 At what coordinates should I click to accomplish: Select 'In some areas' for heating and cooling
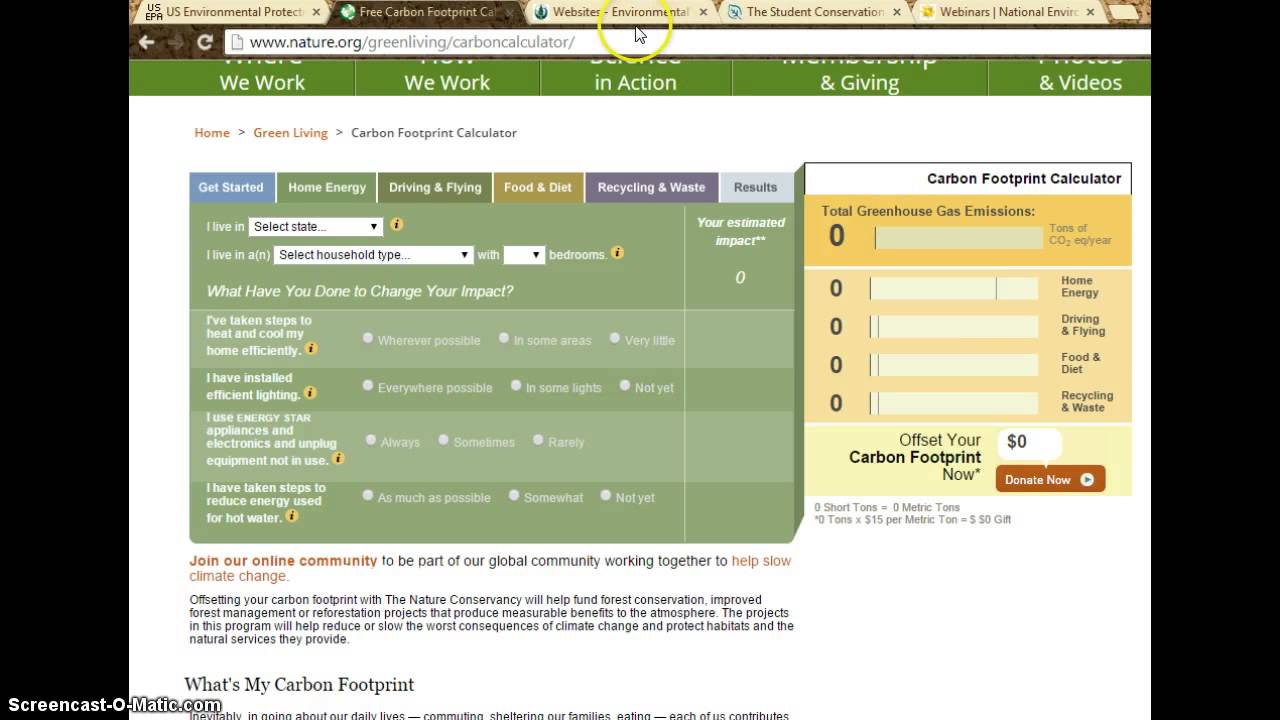504,338
